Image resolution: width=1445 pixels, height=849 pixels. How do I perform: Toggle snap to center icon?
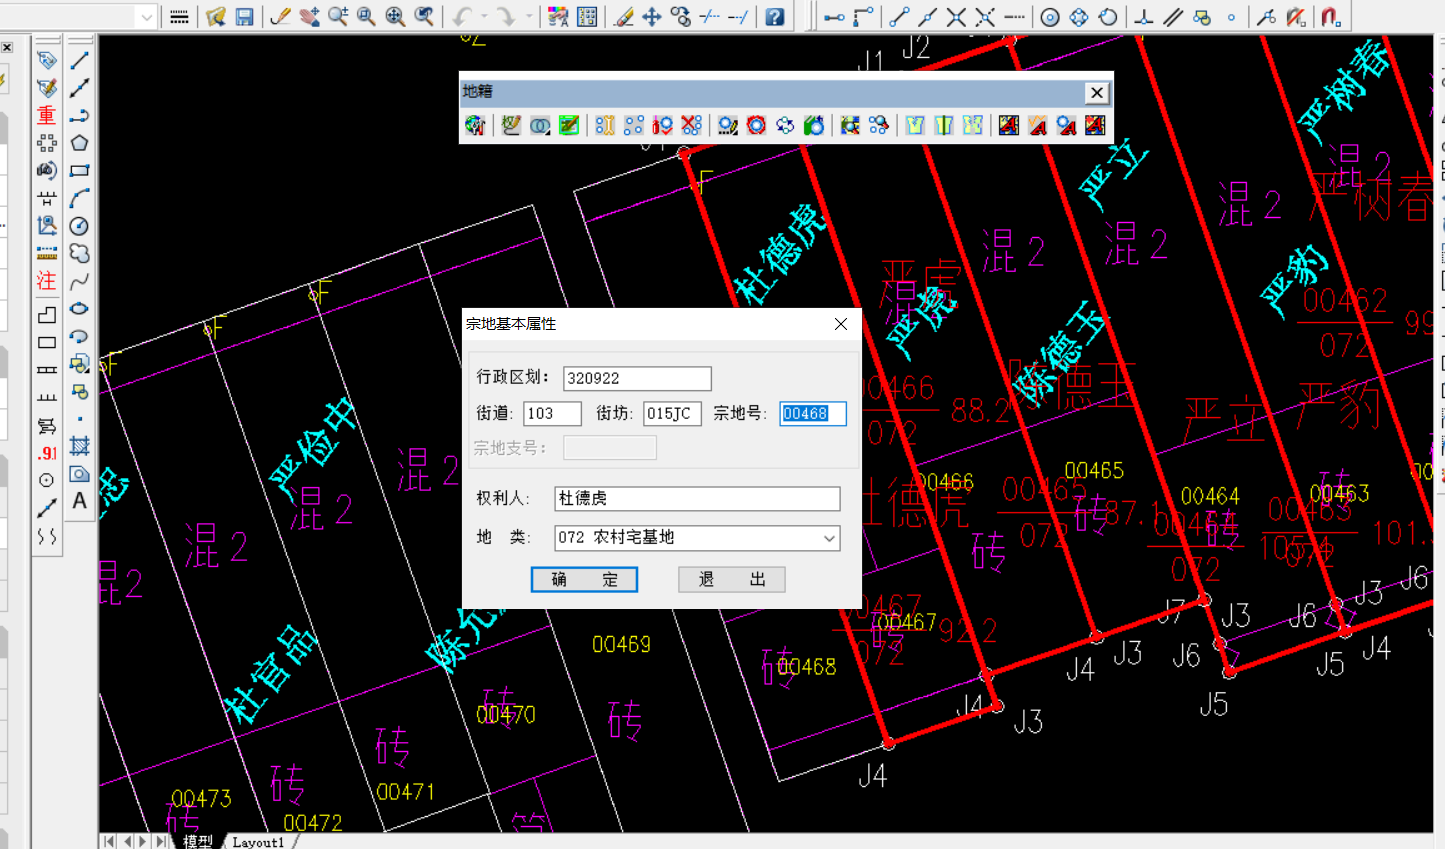pos(1050,17)
